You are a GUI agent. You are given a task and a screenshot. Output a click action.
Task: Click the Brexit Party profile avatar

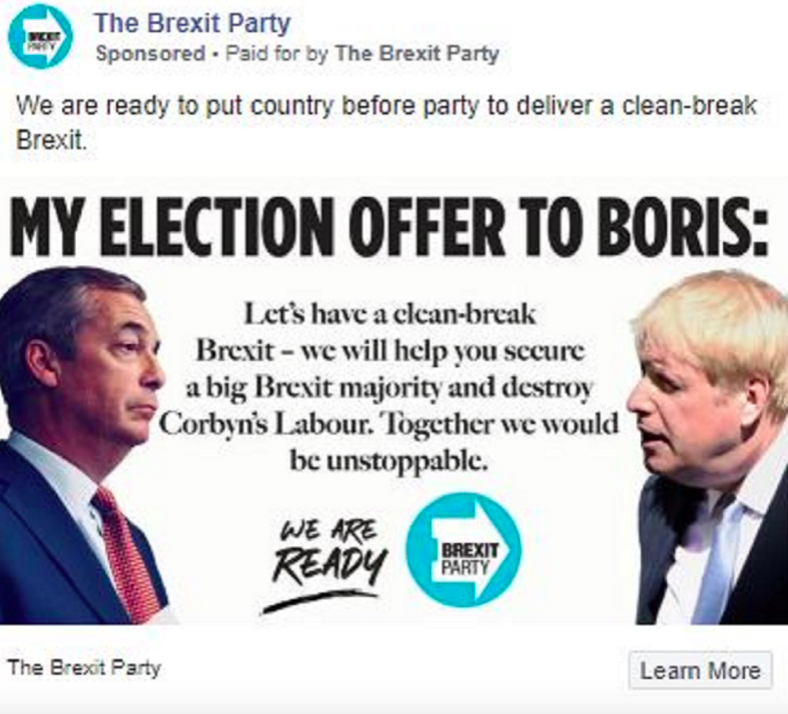coord(40,36)
